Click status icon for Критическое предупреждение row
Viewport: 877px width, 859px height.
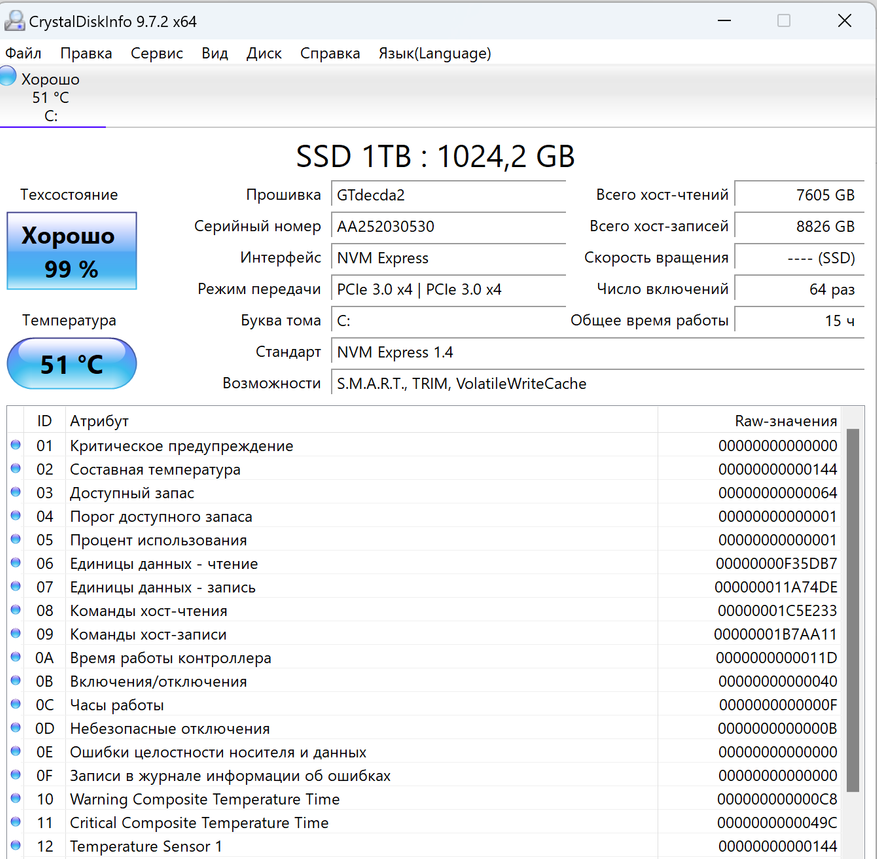click(15, 445)
